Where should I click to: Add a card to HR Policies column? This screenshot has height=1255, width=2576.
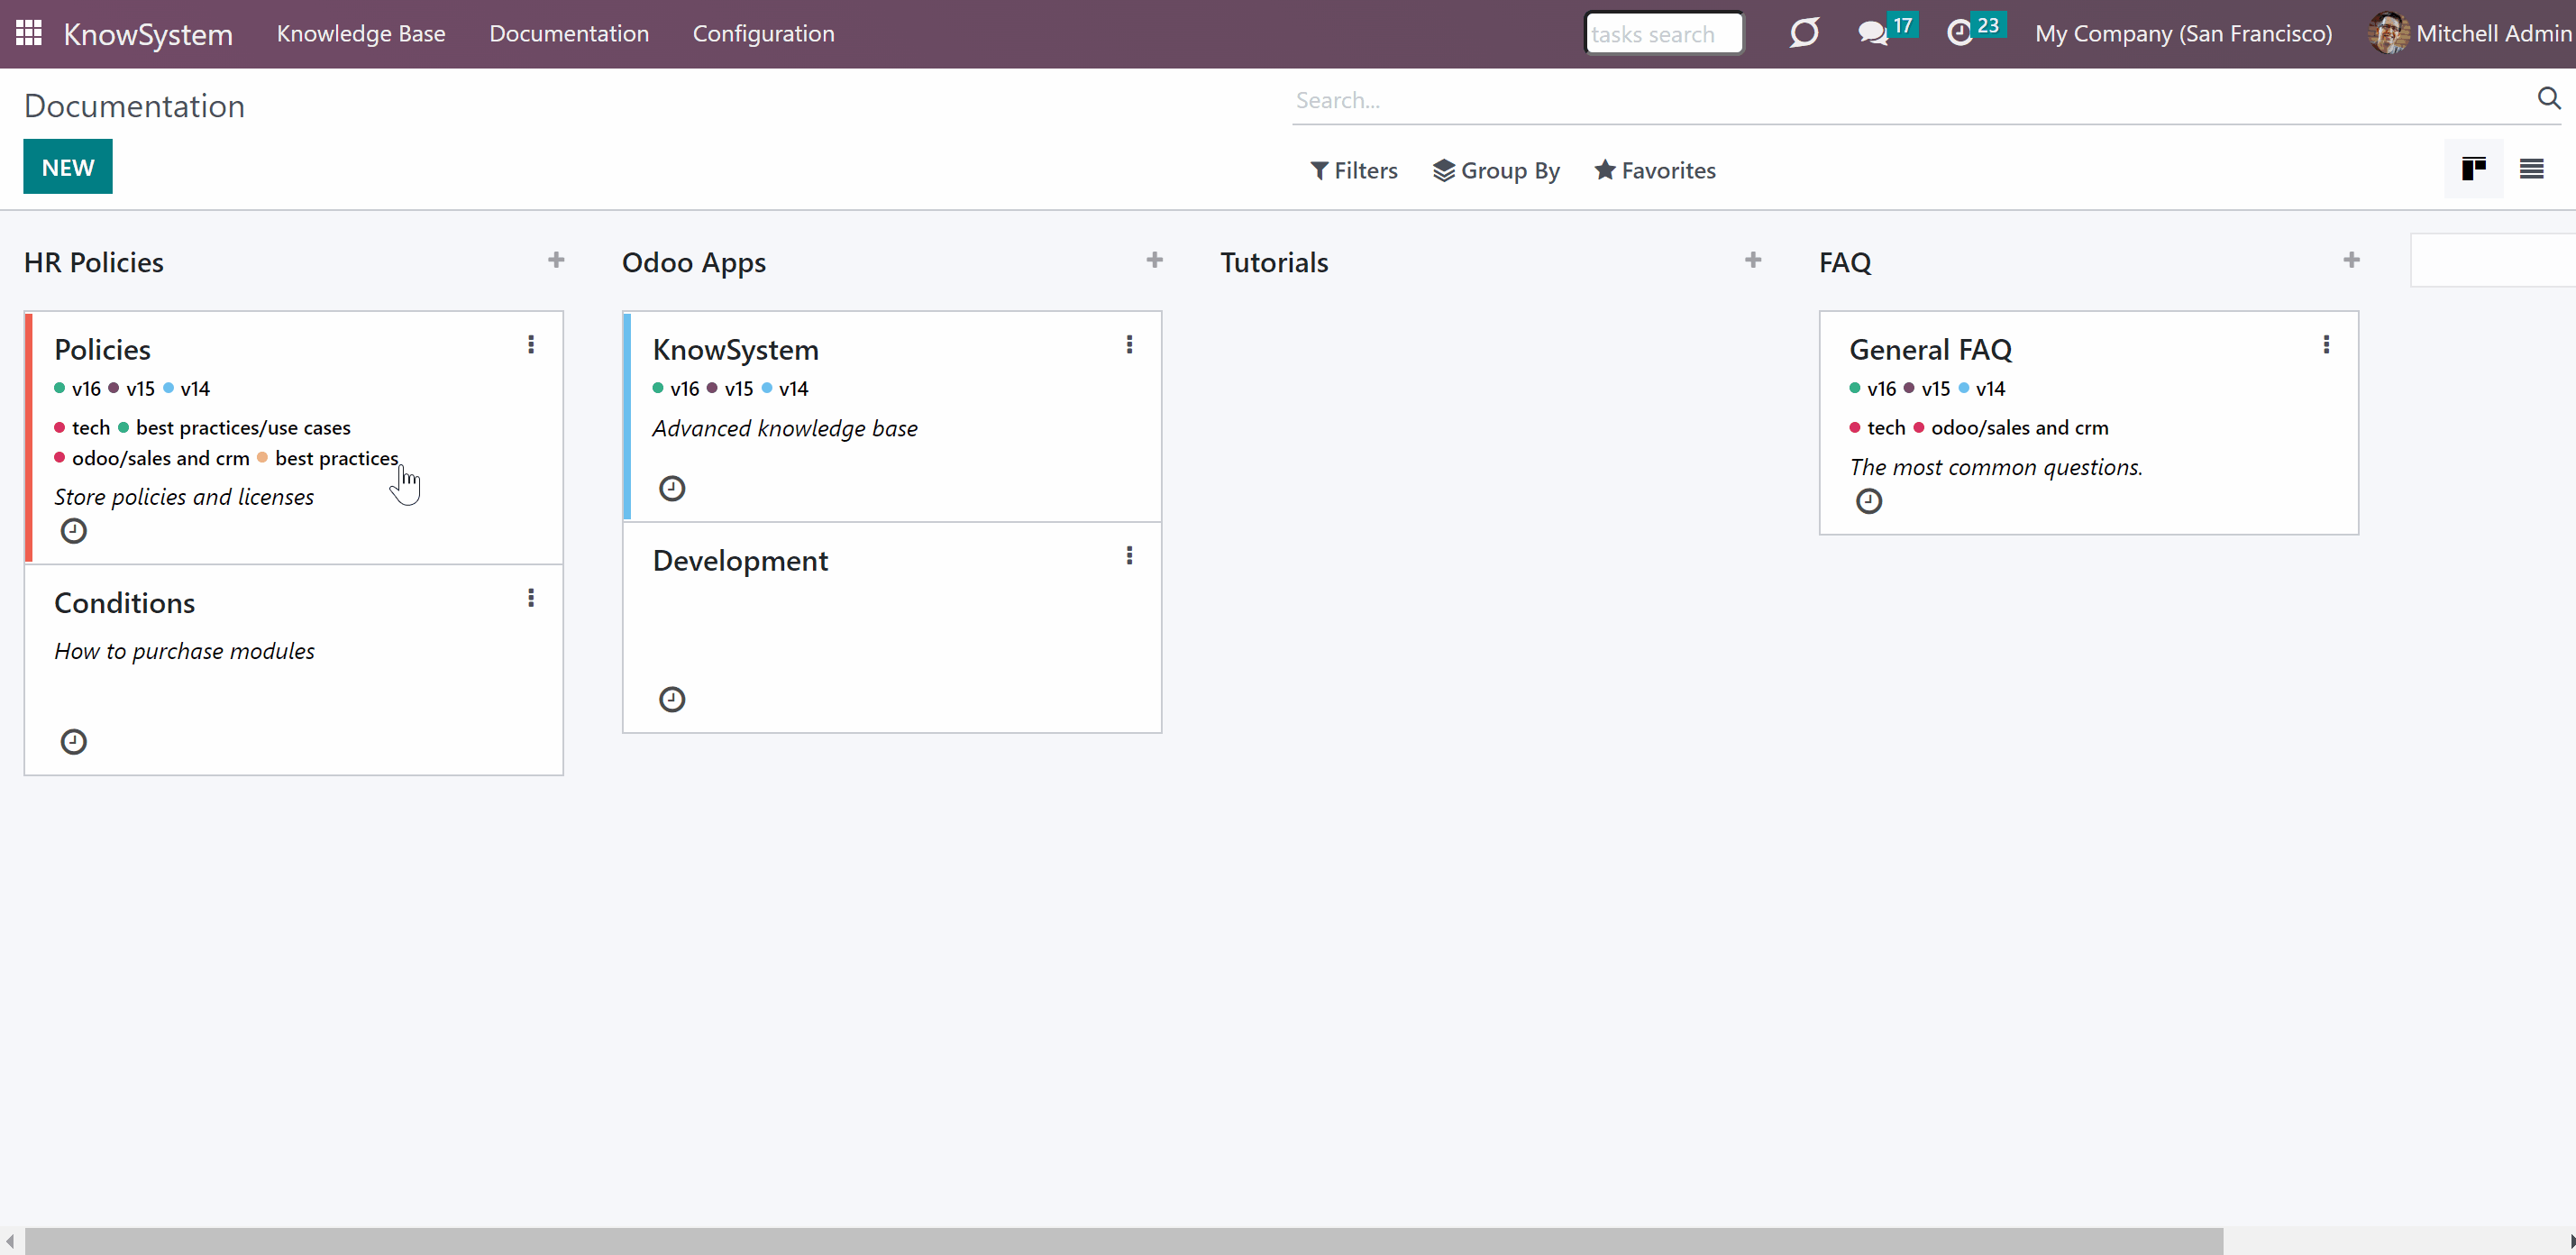[x=556, y=261]
